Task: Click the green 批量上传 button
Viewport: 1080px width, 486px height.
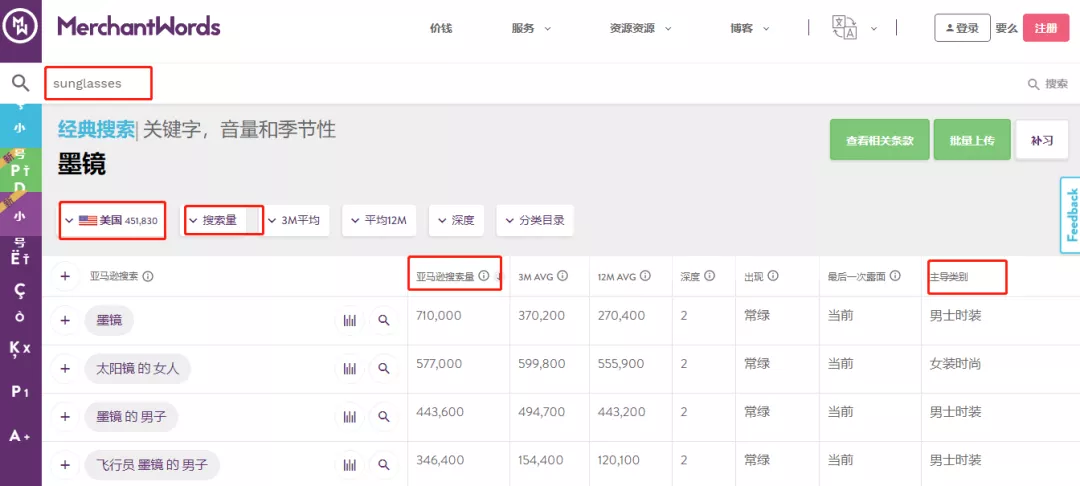Action: tap(972, 140)
